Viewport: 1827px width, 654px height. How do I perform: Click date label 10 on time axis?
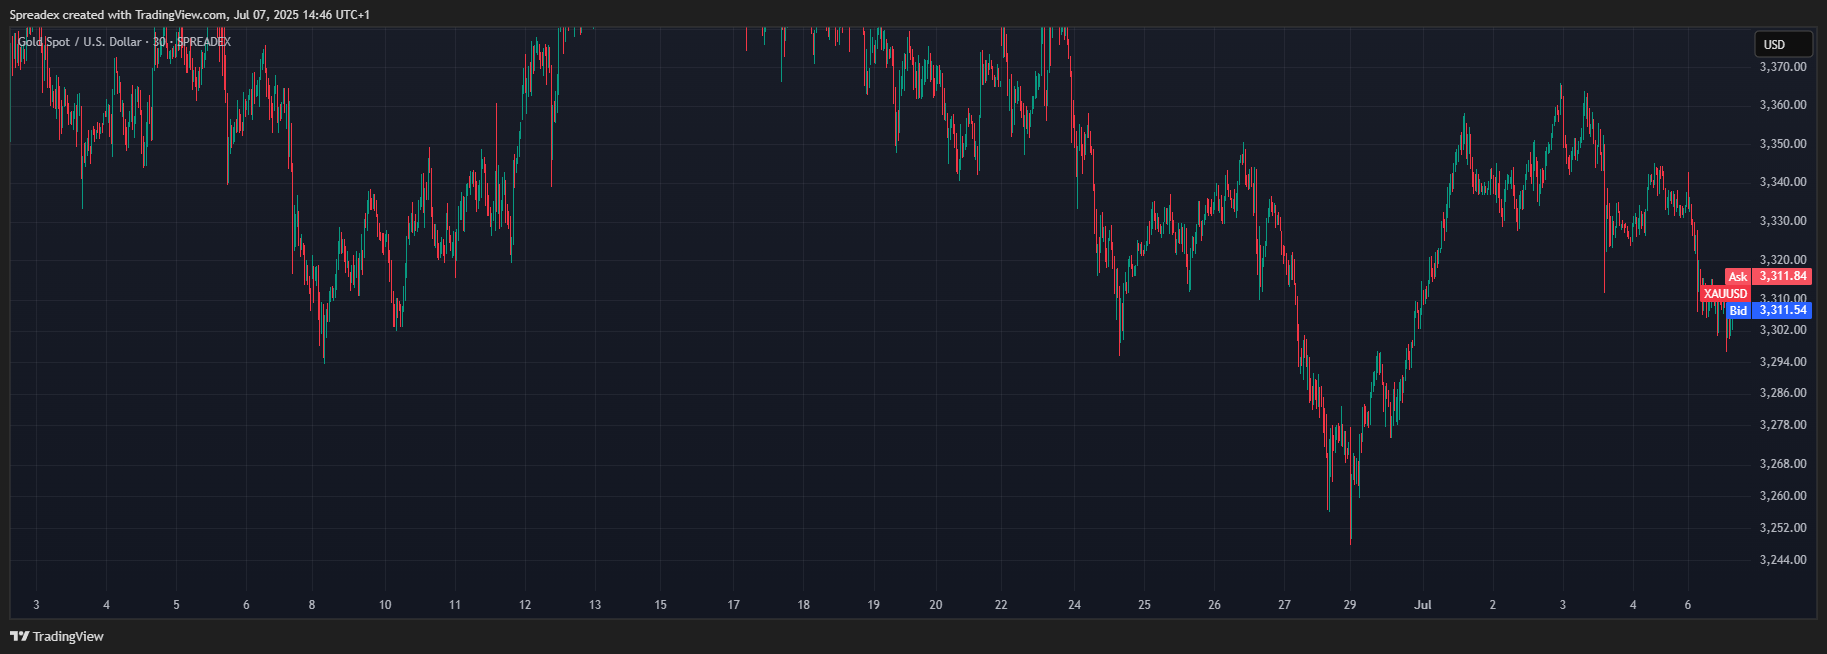[x=385, y=605]
